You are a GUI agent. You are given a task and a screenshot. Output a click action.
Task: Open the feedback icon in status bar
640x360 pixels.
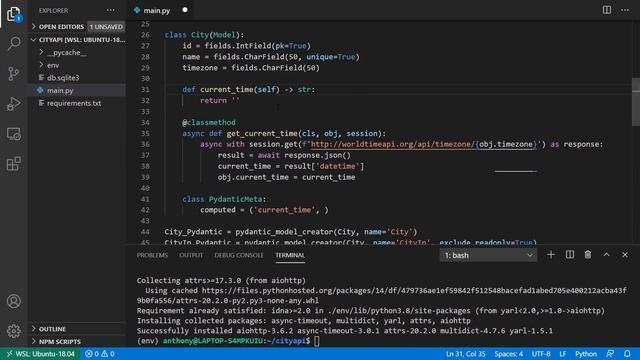click(x=610, y=354)
